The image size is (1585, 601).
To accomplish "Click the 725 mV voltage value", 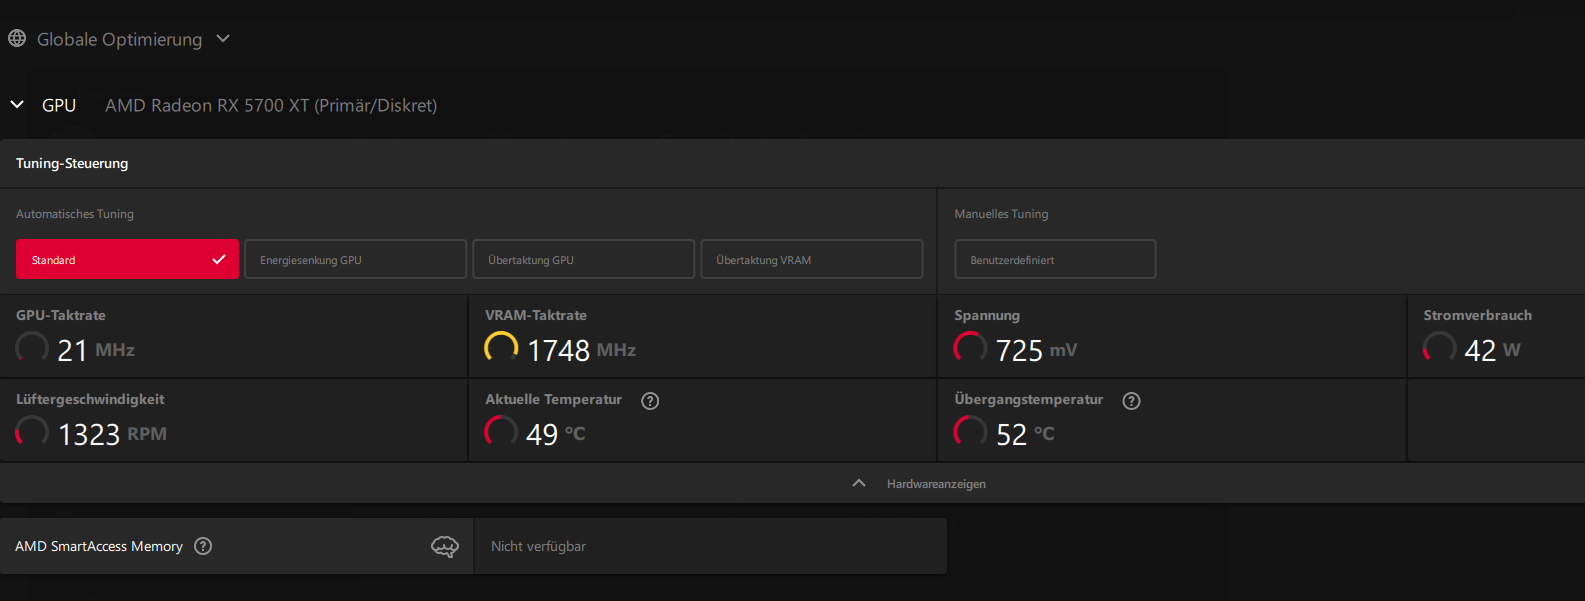I will [x=1036, y=350].
